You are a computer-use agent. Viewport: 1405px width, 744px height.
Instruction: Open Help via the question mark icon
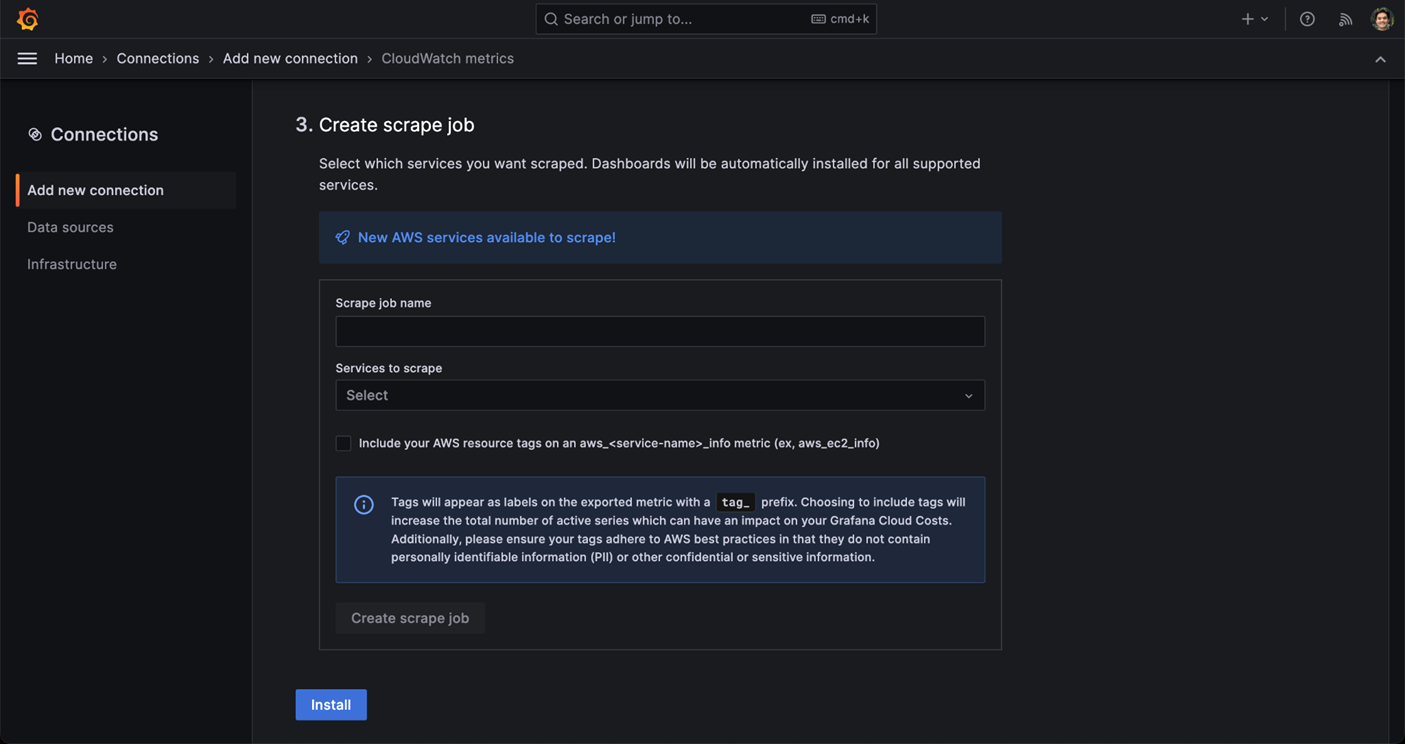(1307, 18)
